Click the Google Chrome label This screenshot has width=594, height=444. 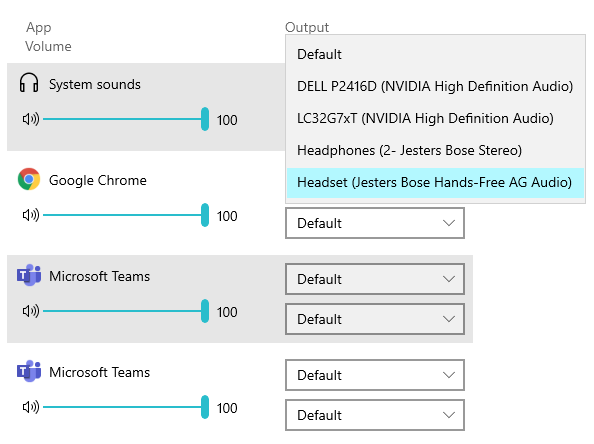coord(98,180)
